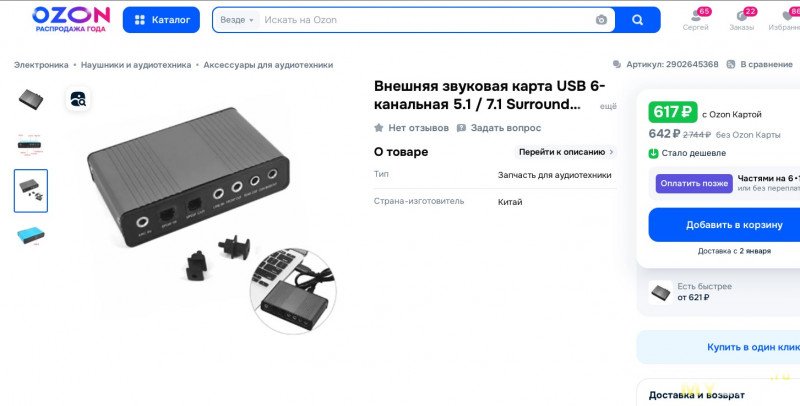Click the star icon next to Нет отзывов
Screen dimensions: 800x406
coord(379,128)
